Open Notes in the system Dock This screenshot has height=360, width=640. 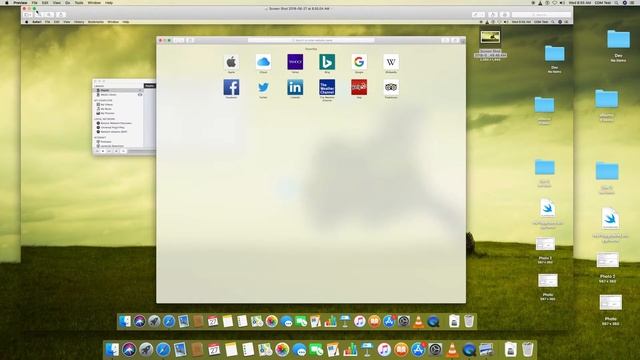point(231,350)
